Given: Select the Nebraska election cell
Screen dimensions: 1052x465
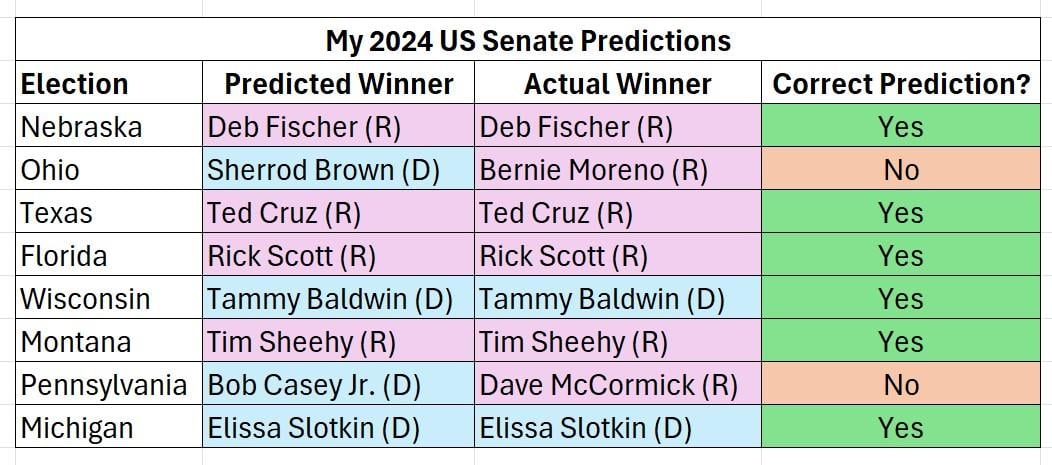Looking at the screenshot, I should 109,125.
